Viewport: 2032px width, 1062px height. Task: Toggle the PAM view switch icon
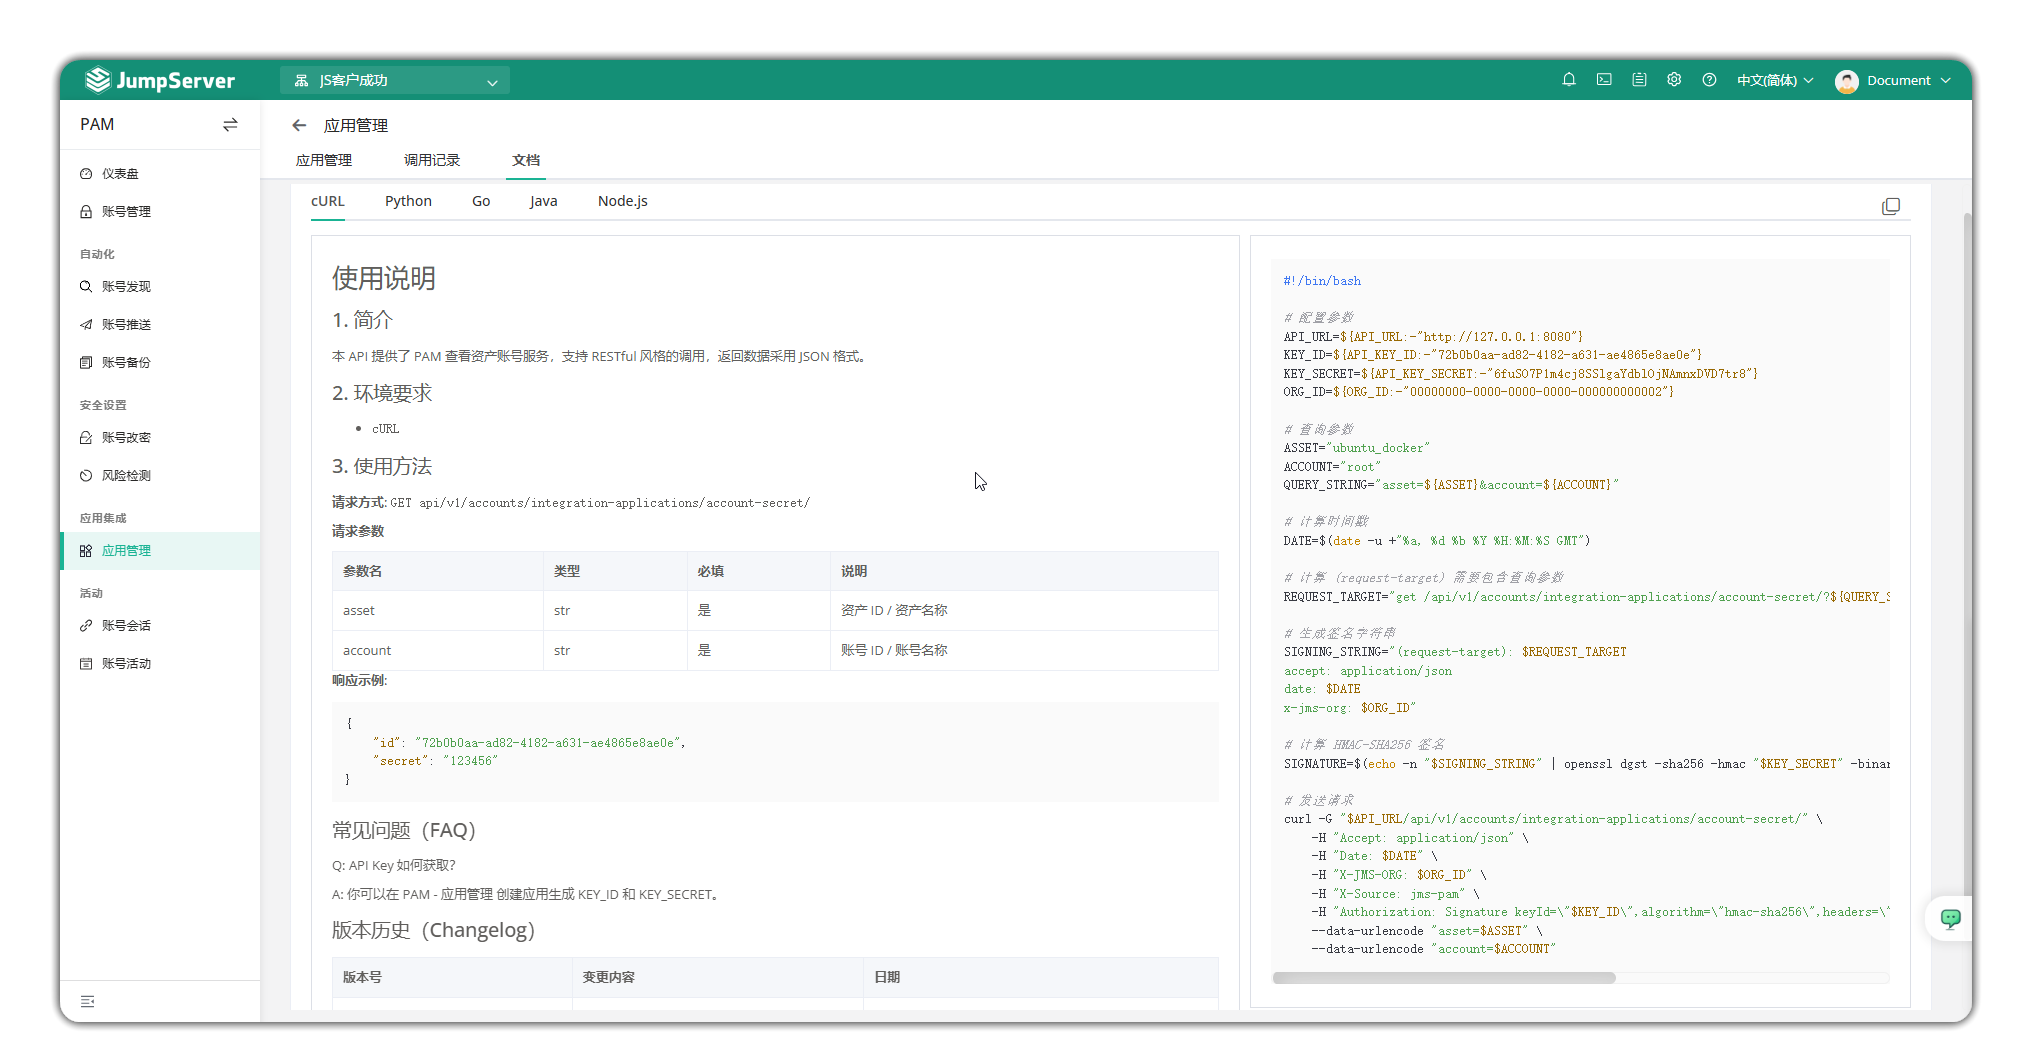[x=230, y=125]
